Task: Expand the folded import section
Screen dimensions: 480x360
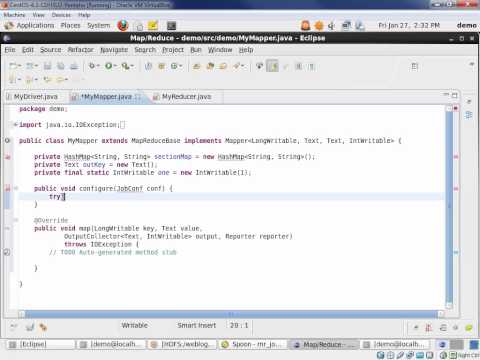Action: [x=15, y=125]
